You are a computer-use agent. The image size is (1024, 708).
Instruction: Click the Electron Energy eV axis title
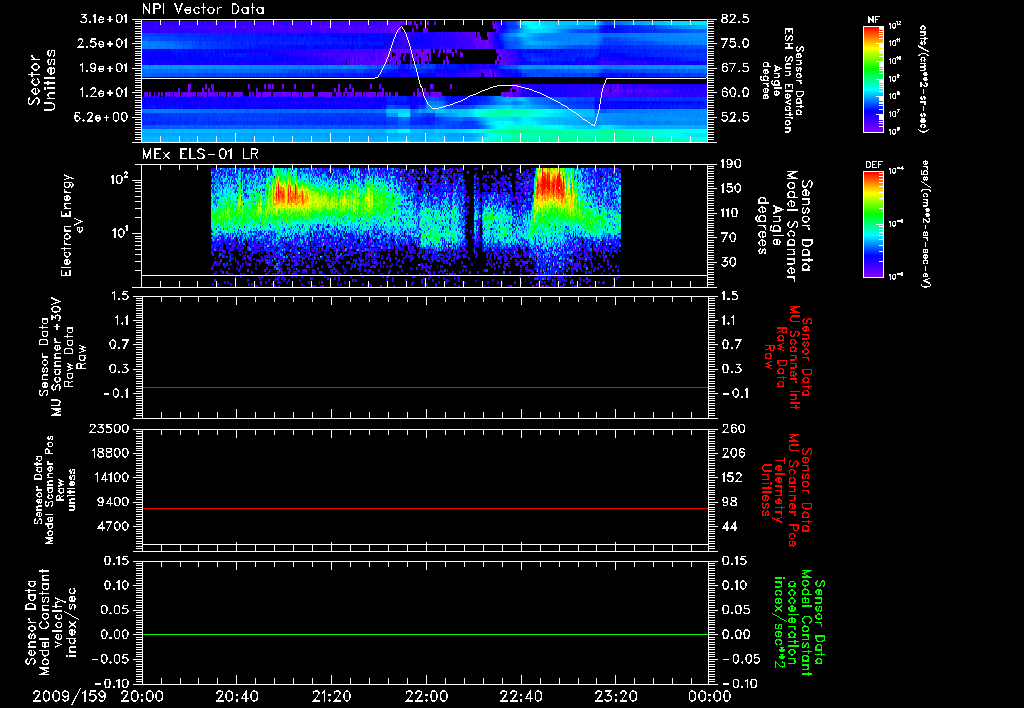click(73, 225)
